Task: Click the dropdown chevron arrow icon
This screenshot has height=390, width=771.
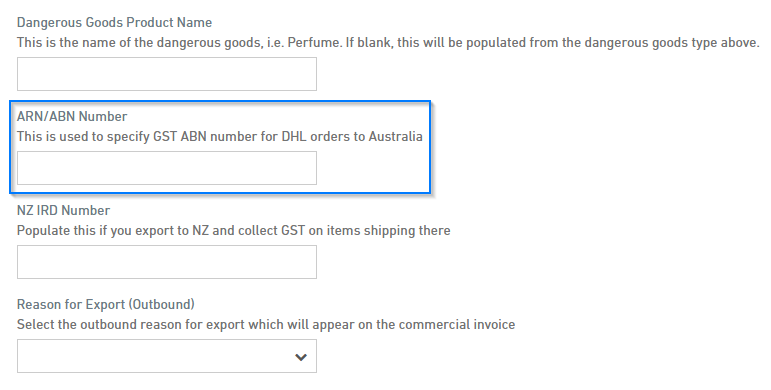Action: (x=301, y=357)
